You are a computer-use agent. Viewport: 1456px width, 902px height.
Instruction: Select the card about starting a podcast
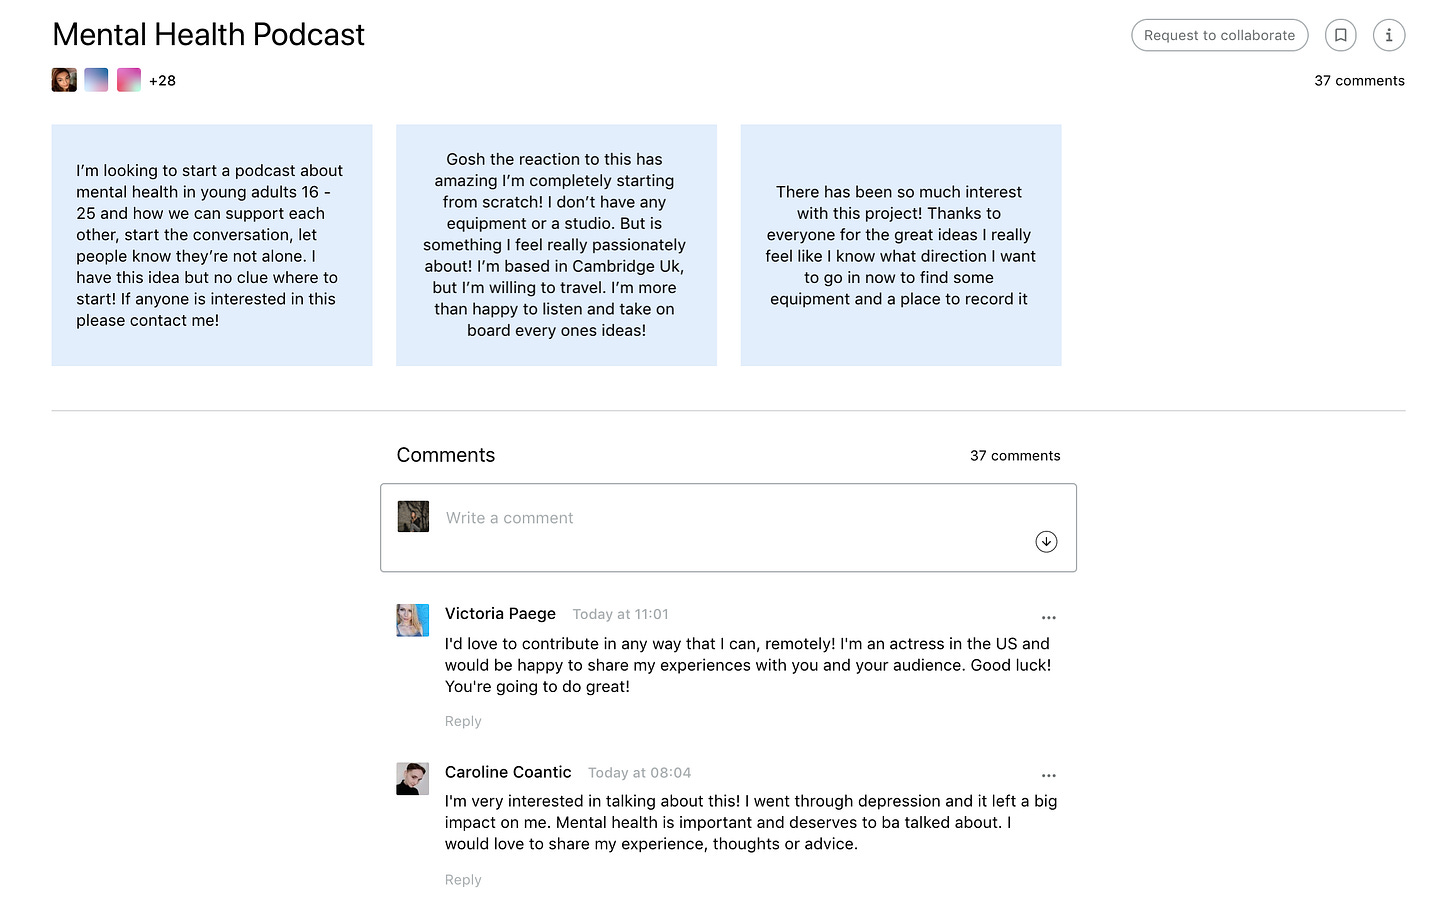[x=212, y=245]
